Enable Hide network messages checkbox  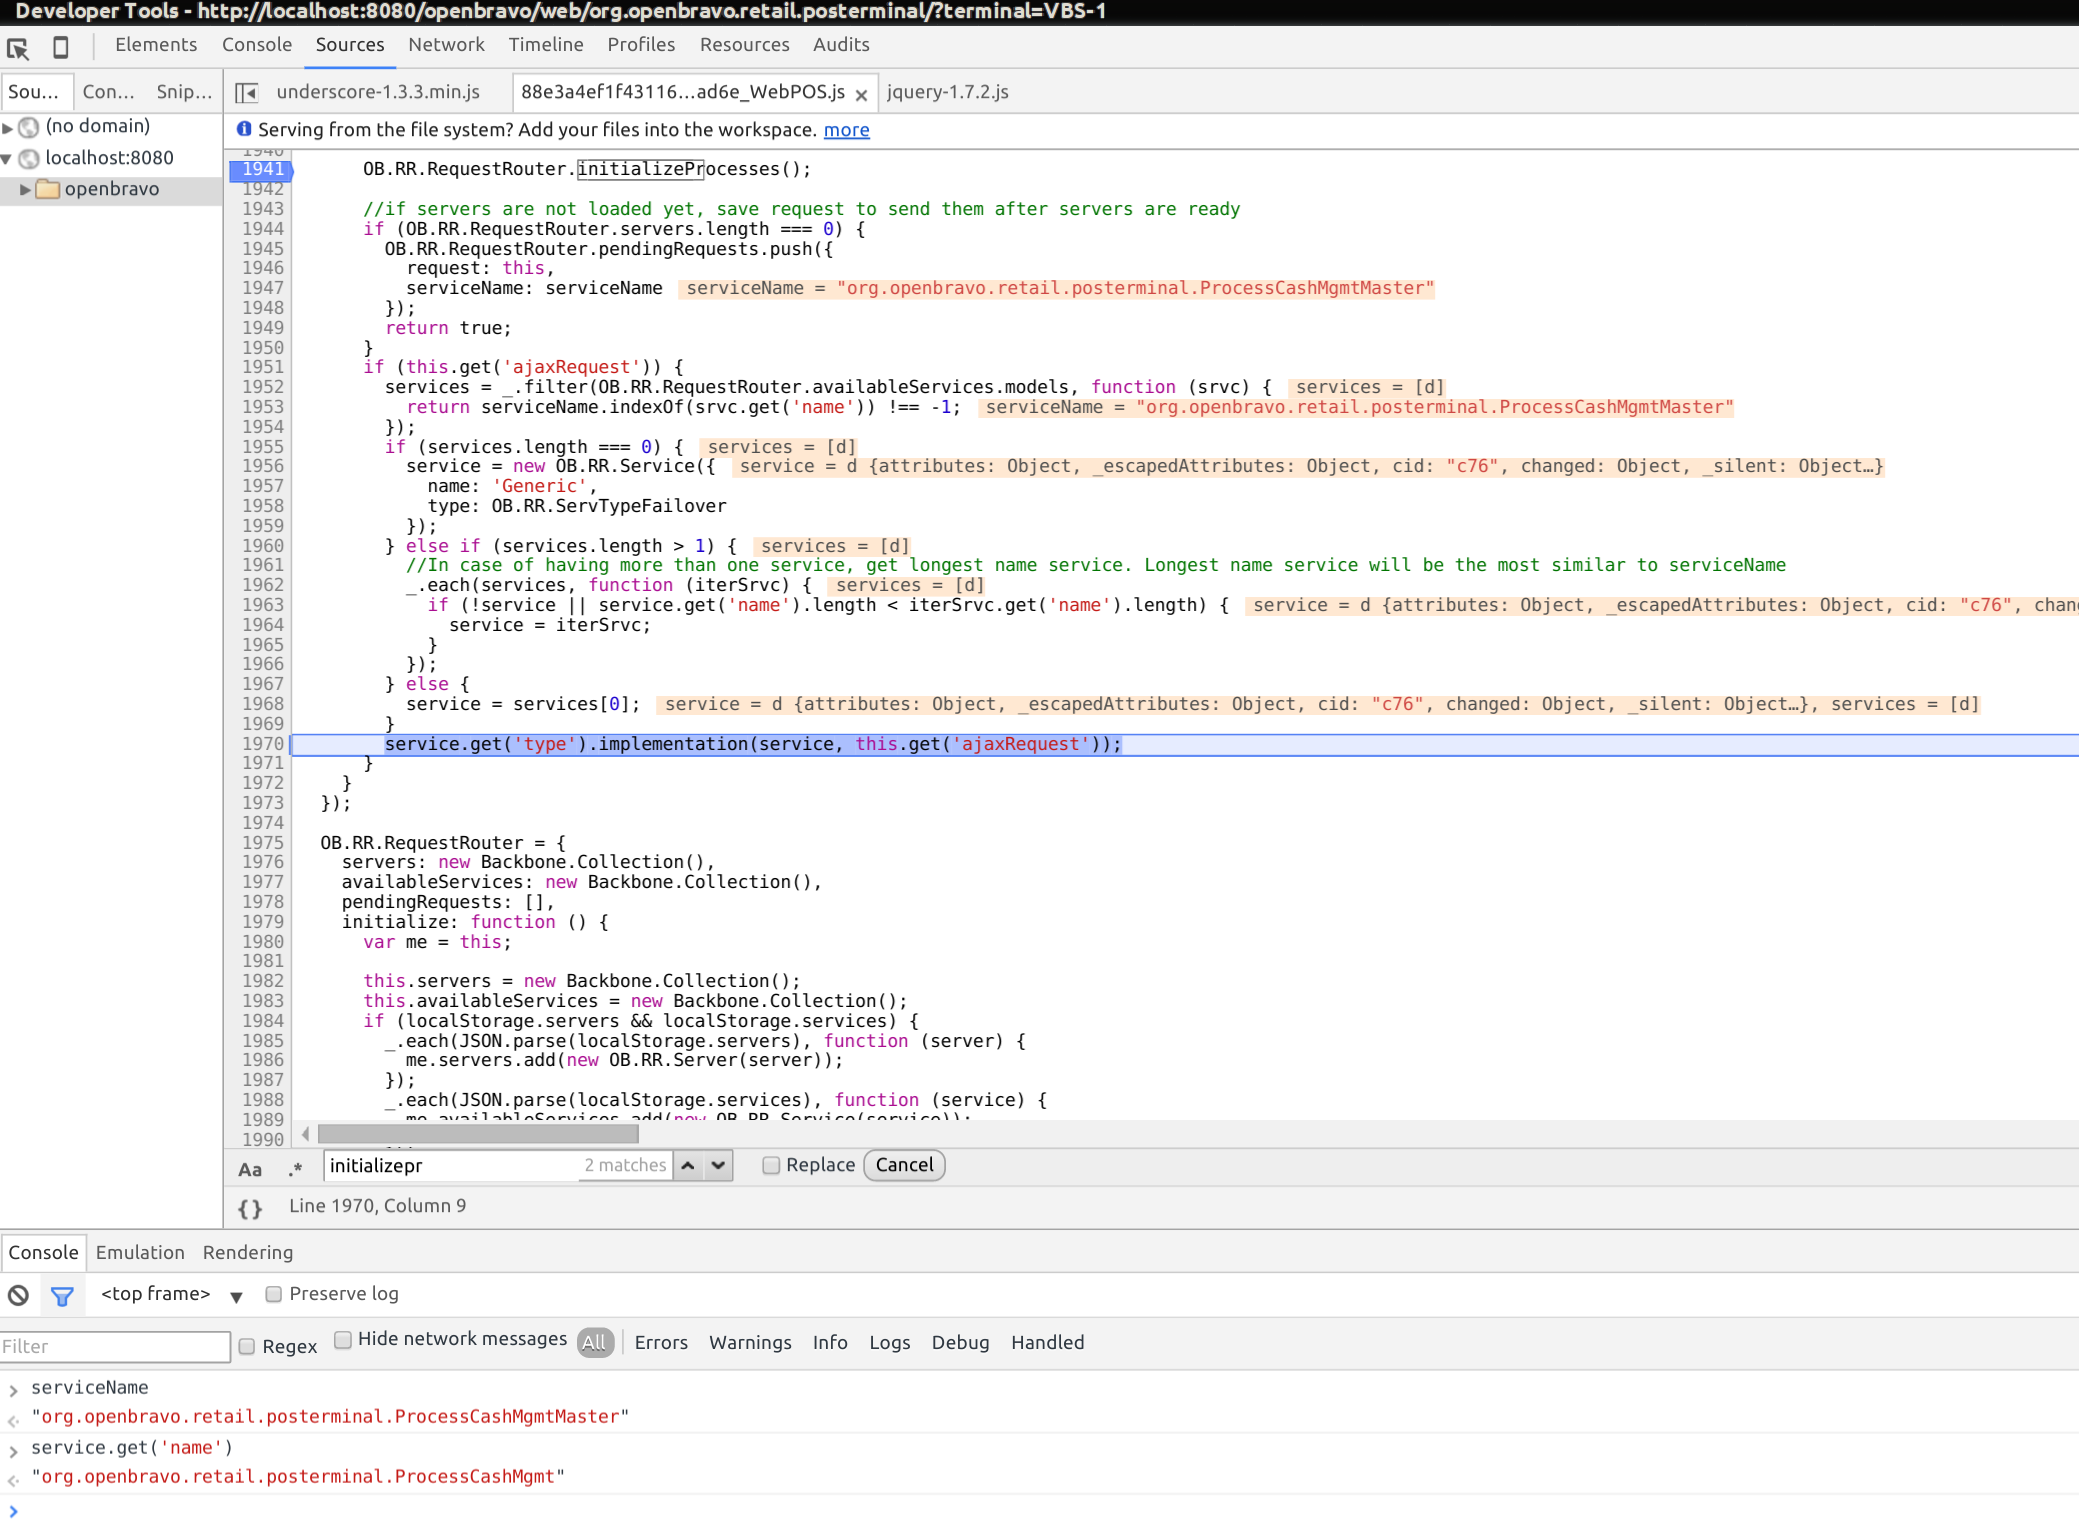tap(343, 1340)
